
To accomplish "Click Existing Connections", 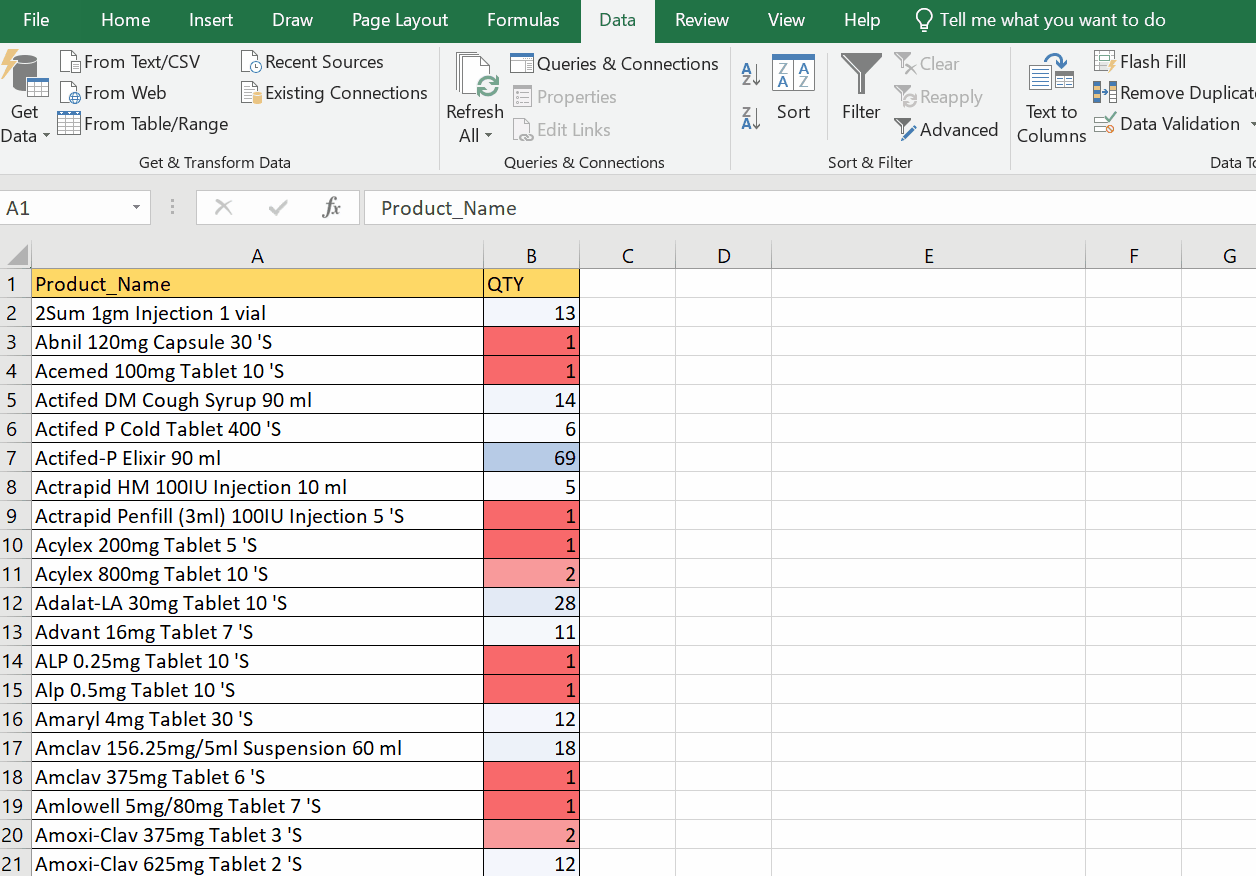I will [x=334, y=92].
